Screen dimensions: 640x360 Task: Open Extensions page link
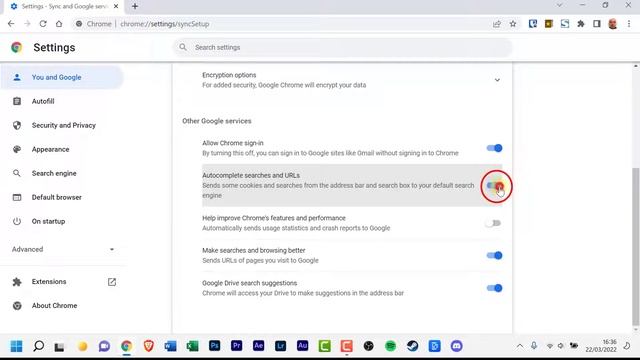coord(64,282)
